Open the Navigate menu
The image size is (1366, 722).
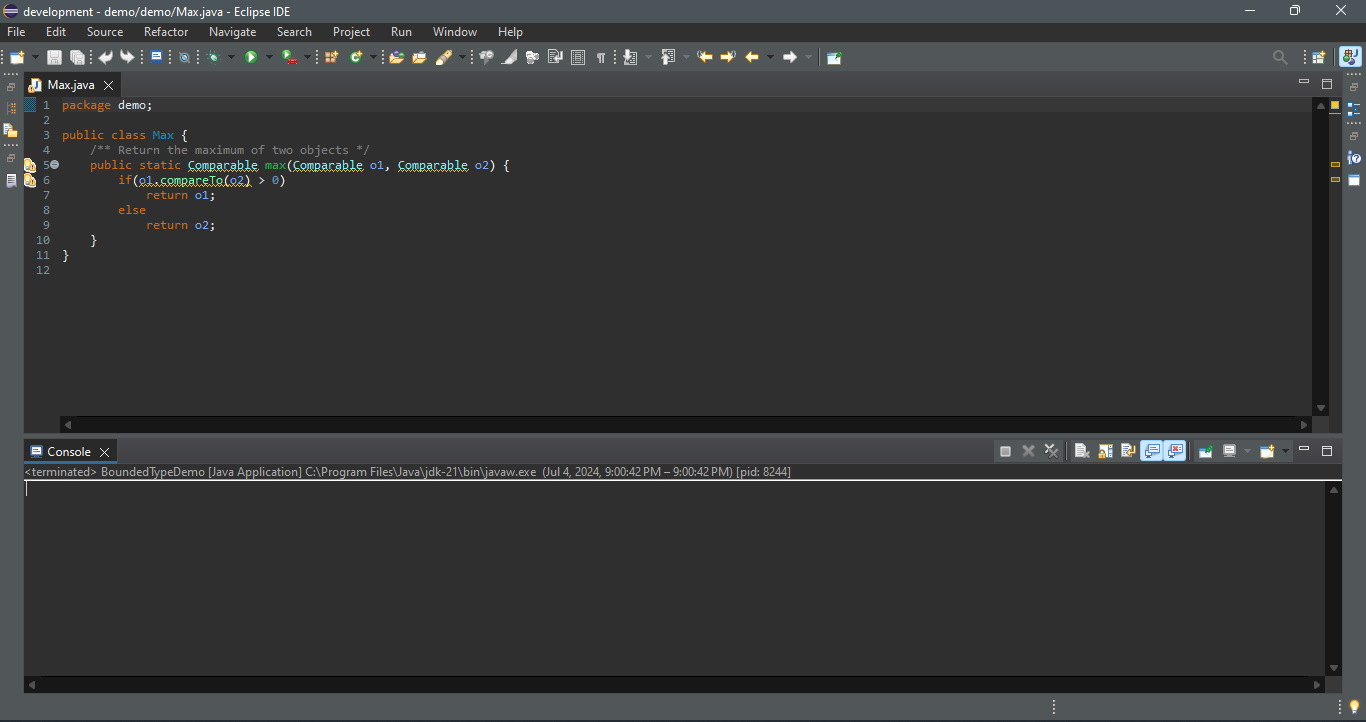point(232,32)
